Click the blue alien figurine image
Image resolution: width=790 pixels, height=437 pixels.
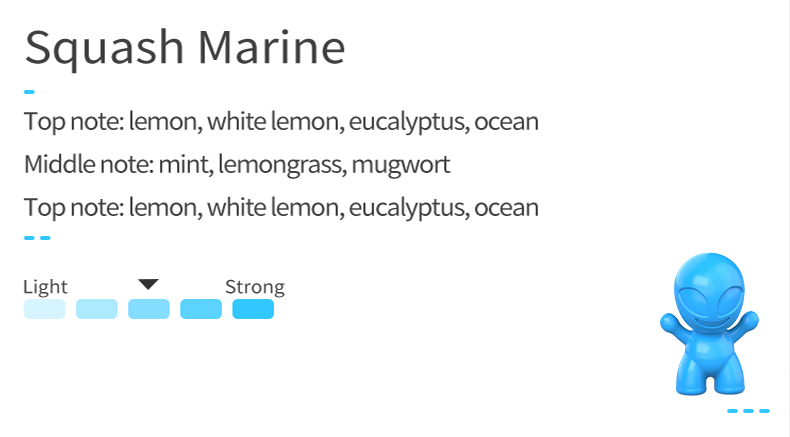tap(709, 324)
